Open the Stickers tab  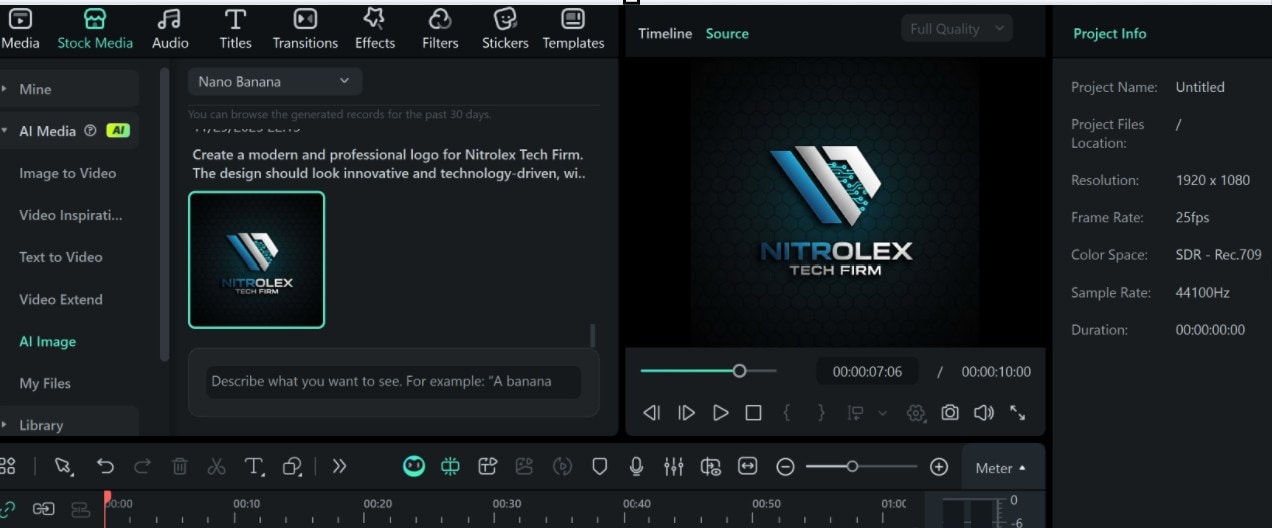click(505, 29)
